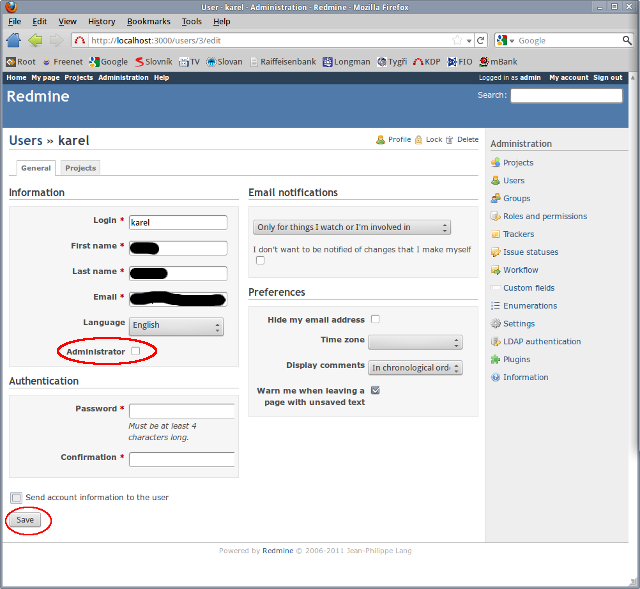Open the Slovan bookmark
Screen dimensions: 640x589
pos(224,62)
